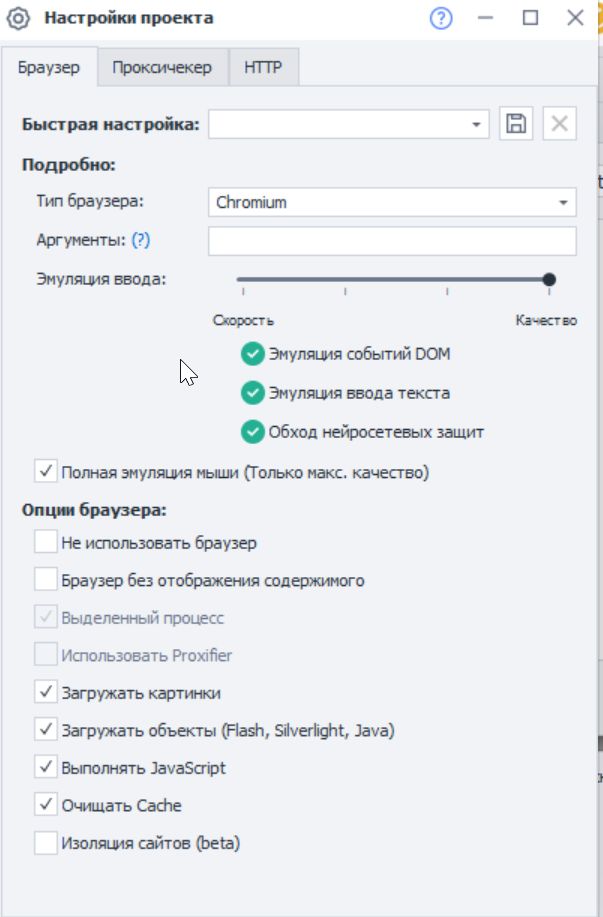Image resolution: width=603 pixels, height=917 pixels.
Task: Switch to the Проксичекер tab
Action: (162, 68)
